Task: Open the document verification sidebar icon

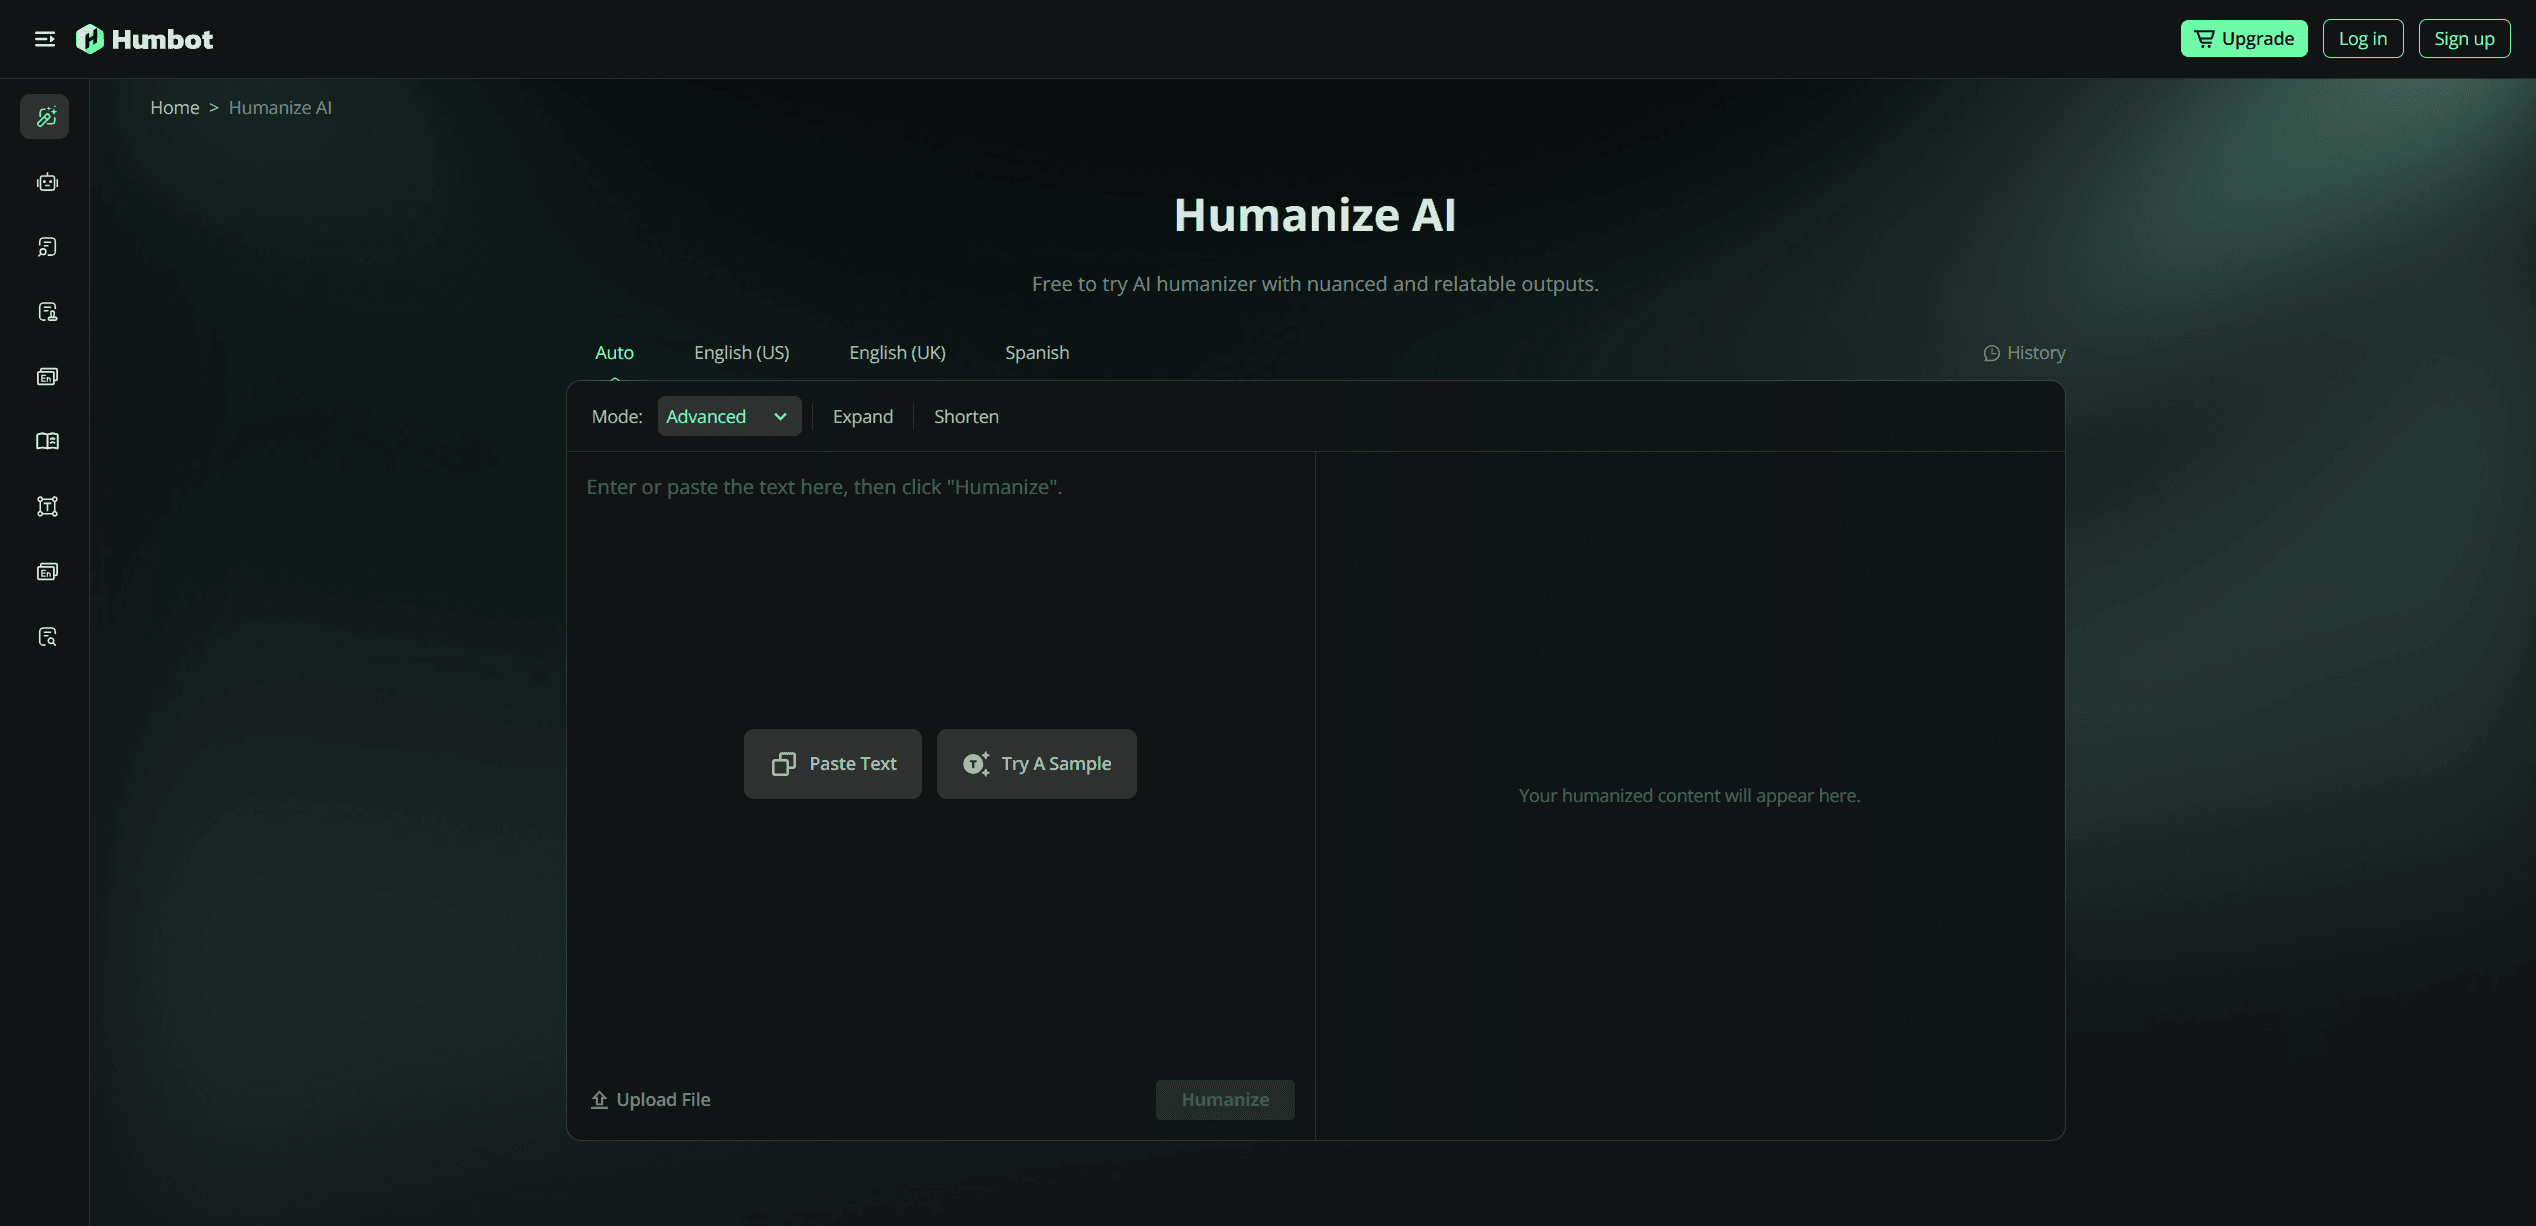Action: [x=46, y=311]
